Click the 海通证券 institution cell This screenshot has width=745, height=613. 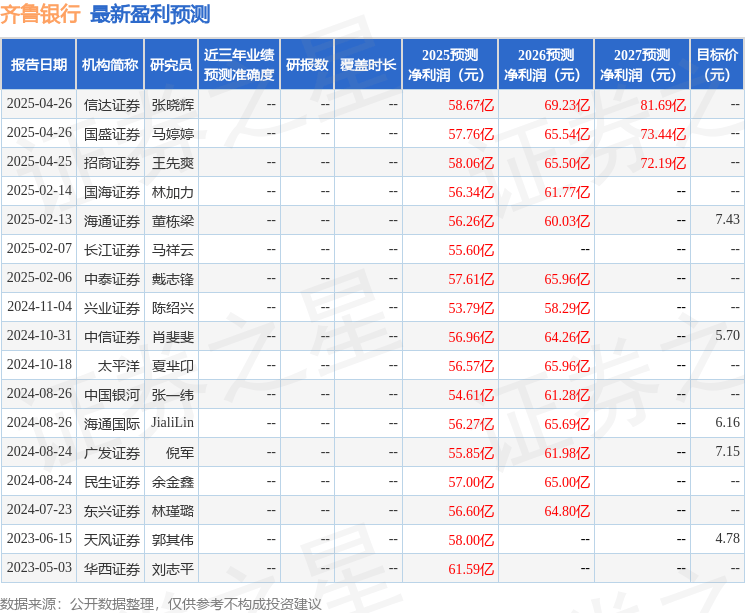[x=112, y=221]
